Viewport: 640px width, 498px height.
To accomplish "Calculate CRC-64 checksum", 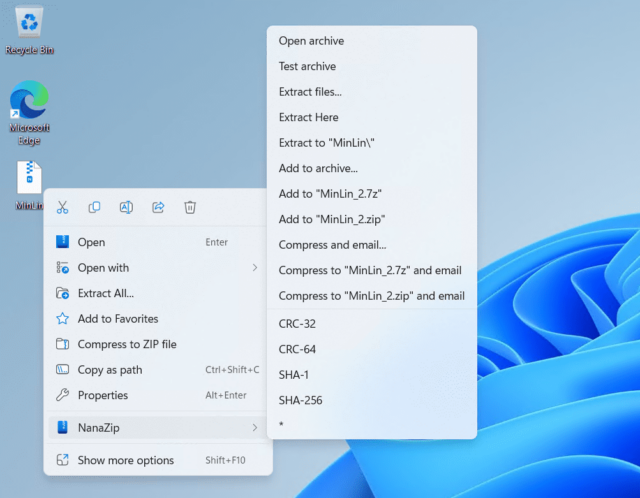I will point(372,349).
